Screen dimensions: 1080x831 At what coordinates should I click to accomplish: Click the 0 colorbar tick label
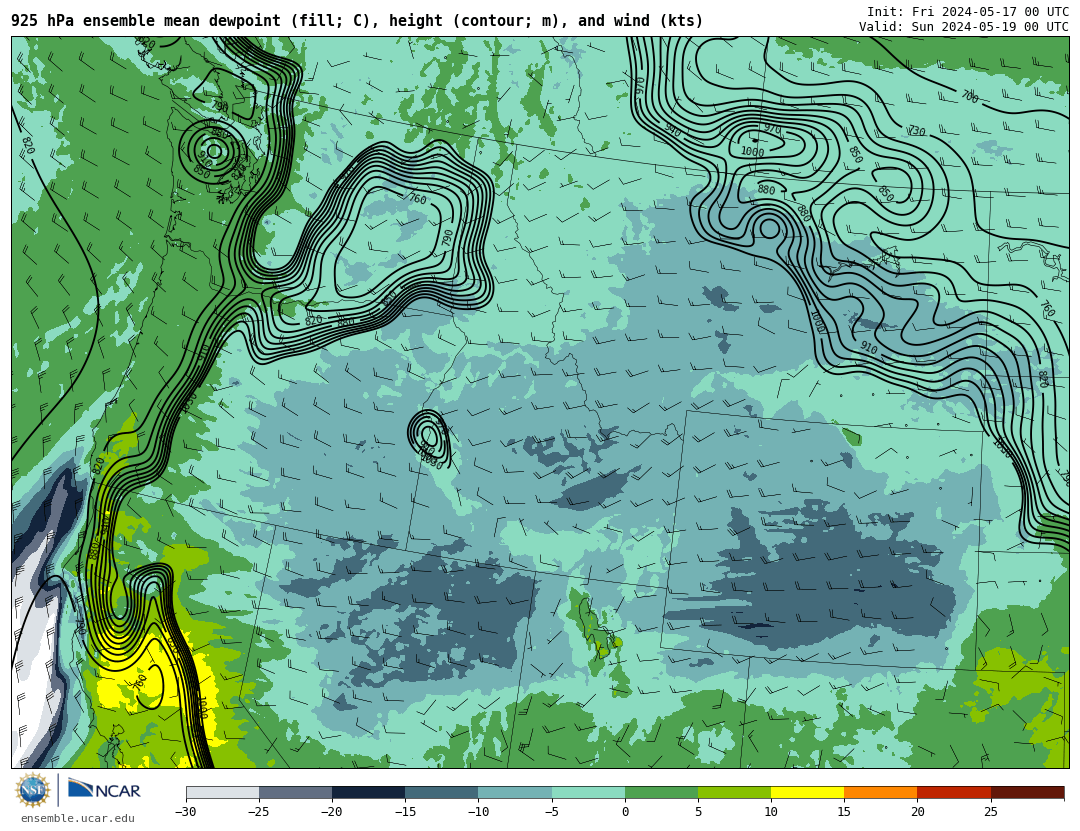pos(625,812)
